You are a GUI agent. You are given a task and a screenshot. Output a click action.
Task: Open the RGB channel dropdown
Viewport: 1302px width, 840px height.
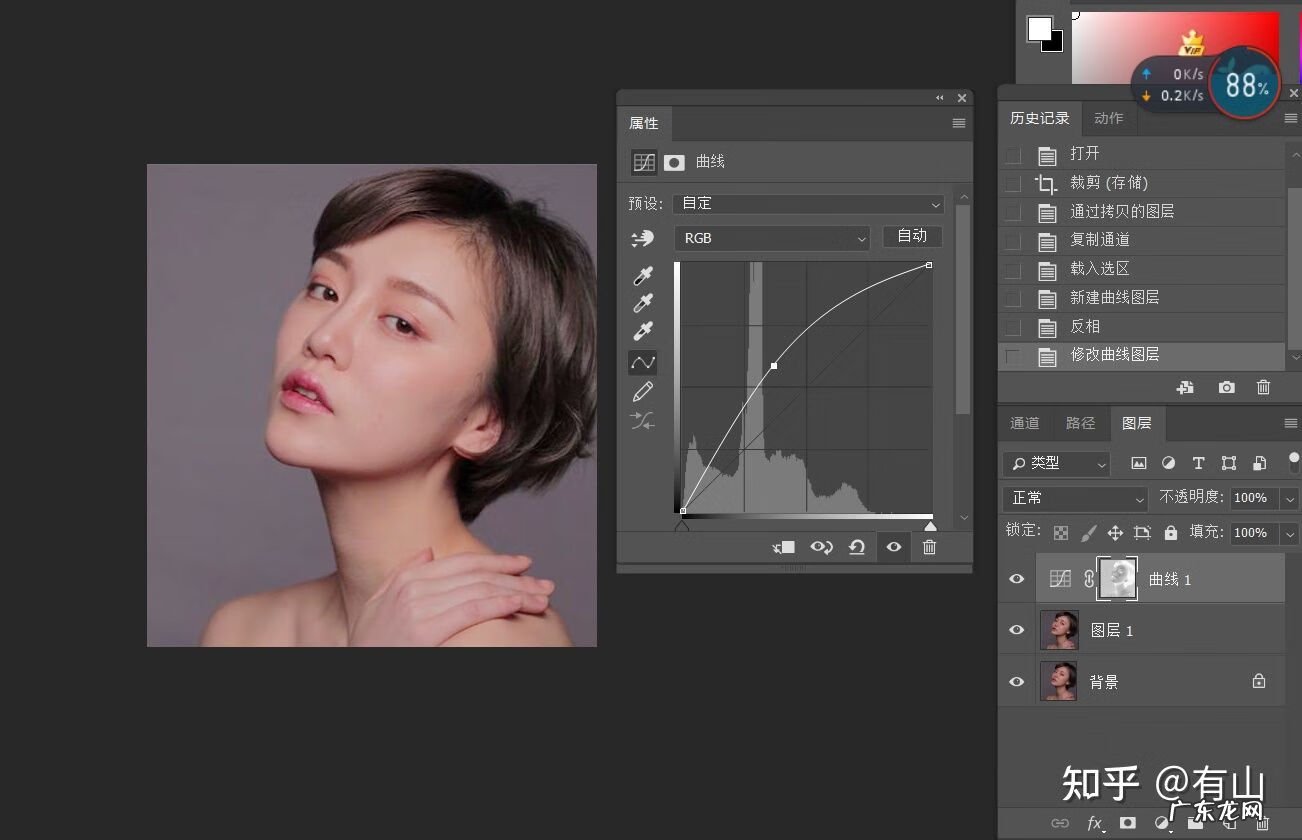pyautogui.click(x=772, y=238)
